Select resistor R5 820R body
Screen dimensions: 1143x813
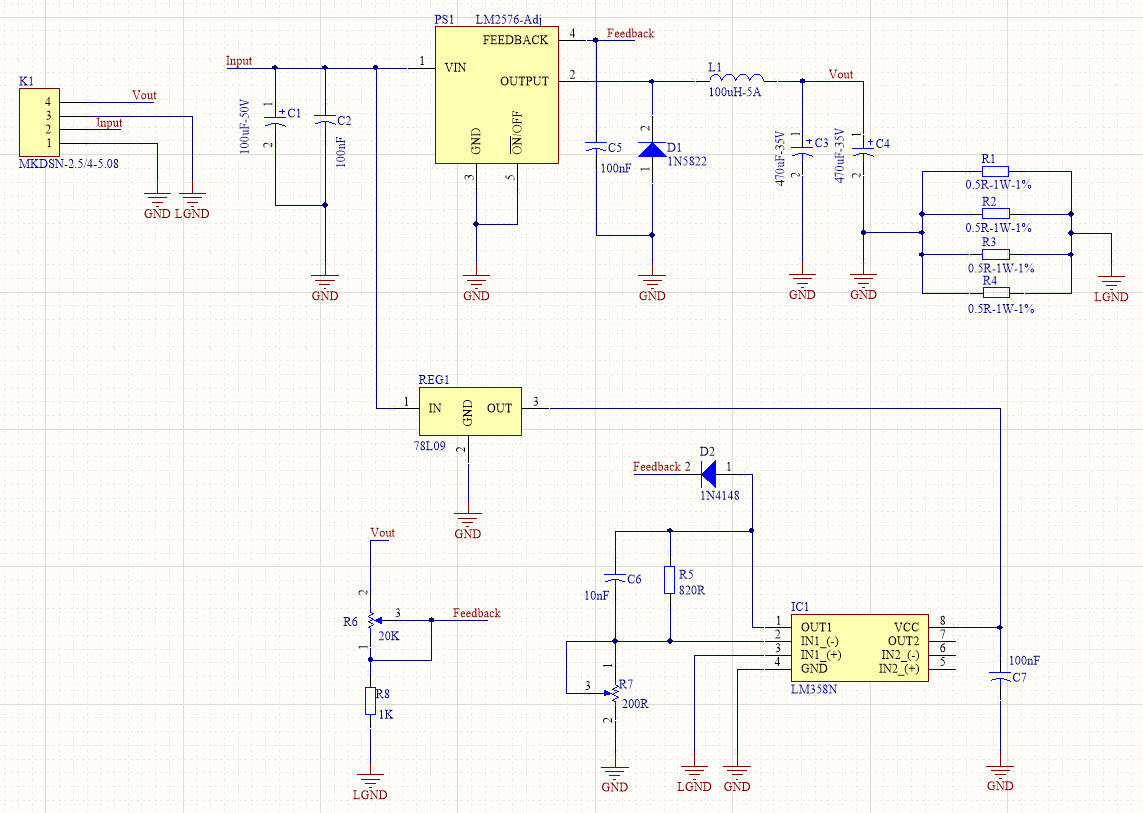click(669, 580)
